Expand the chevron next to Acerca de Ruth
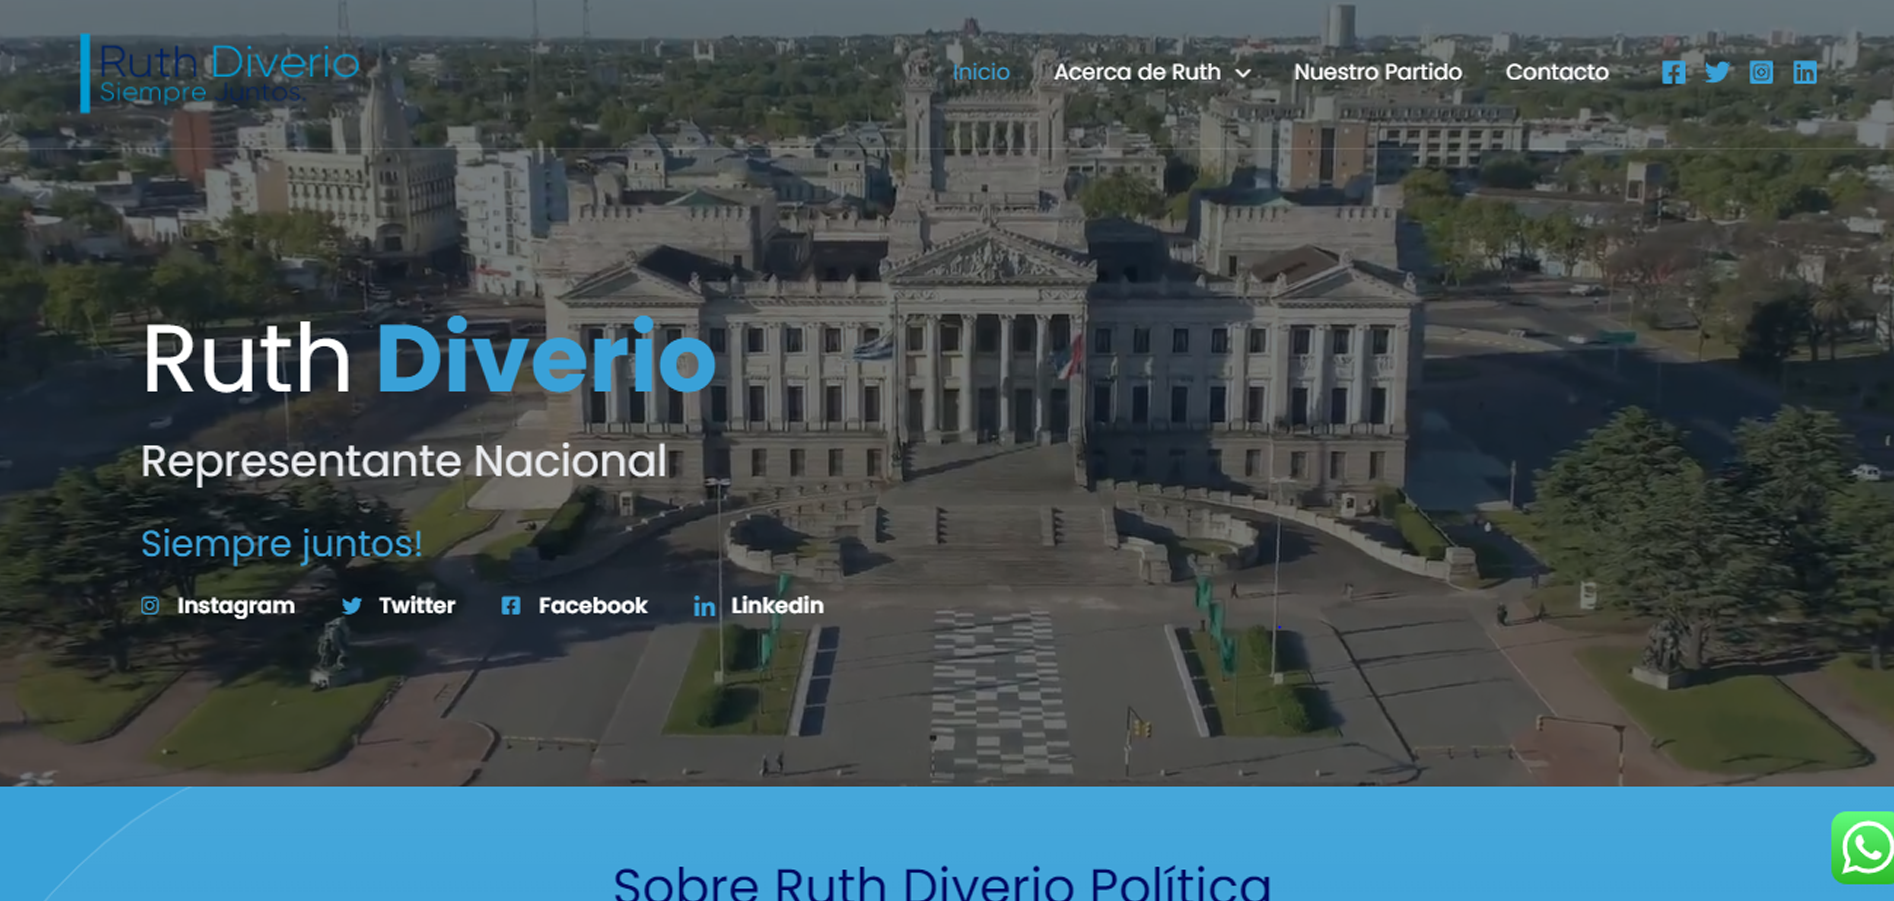 (1243, 73)
